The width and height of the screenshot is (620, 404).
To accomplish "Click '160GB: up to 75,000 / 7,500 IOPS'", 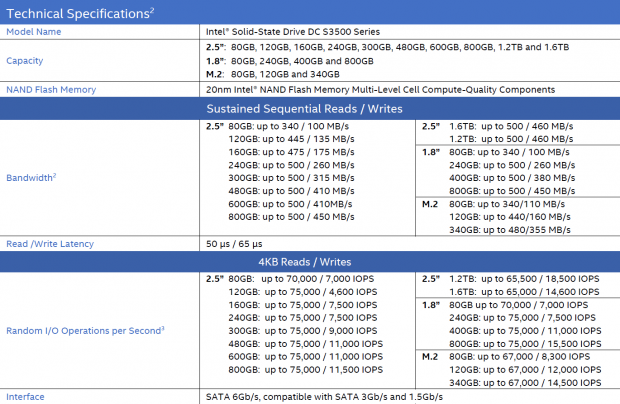I will point(302,305).
